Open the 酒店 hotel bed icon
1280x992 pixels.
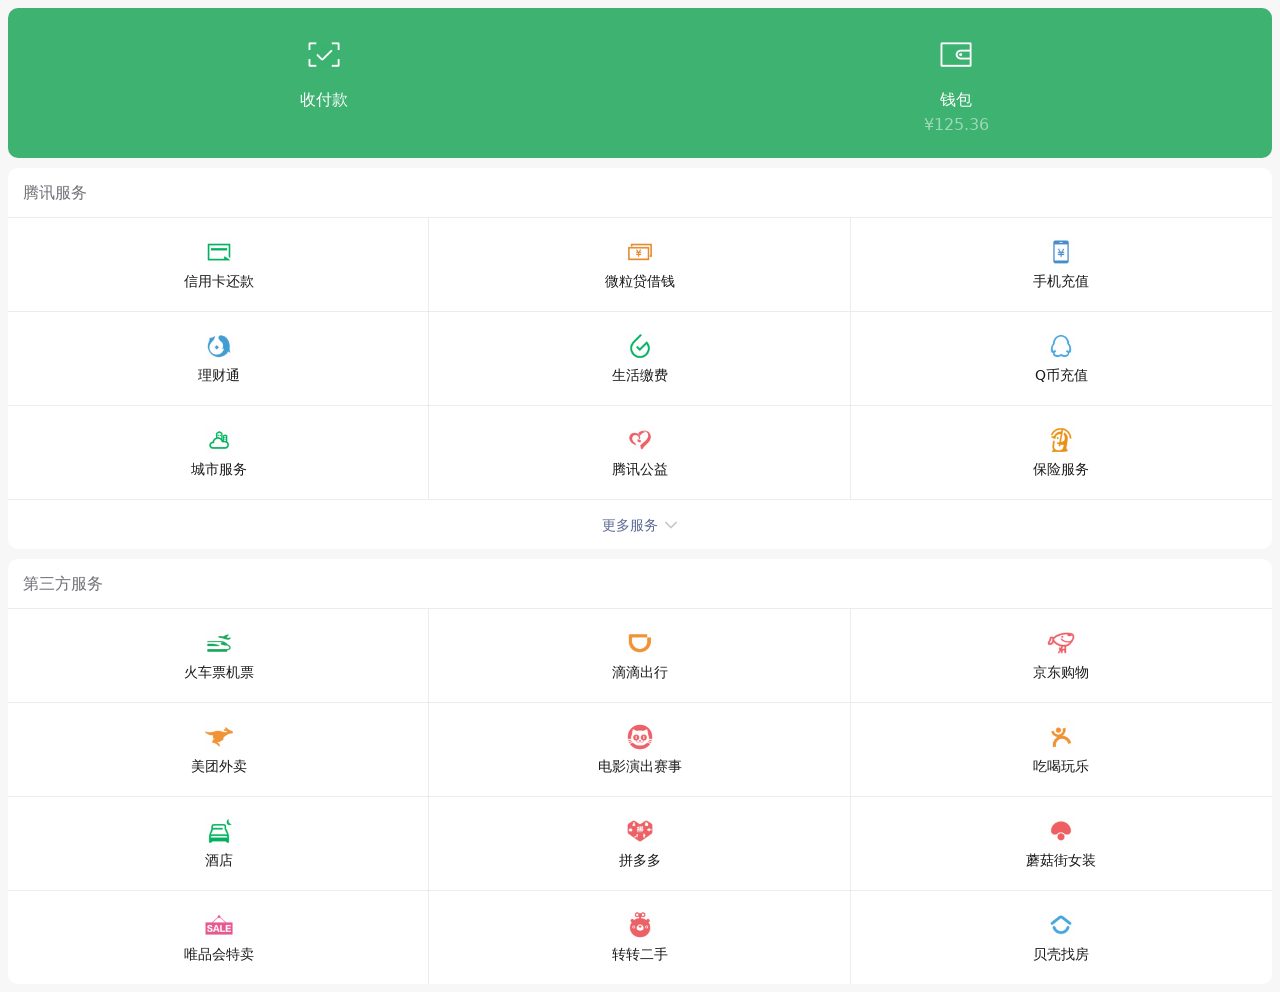pos(219,831)
